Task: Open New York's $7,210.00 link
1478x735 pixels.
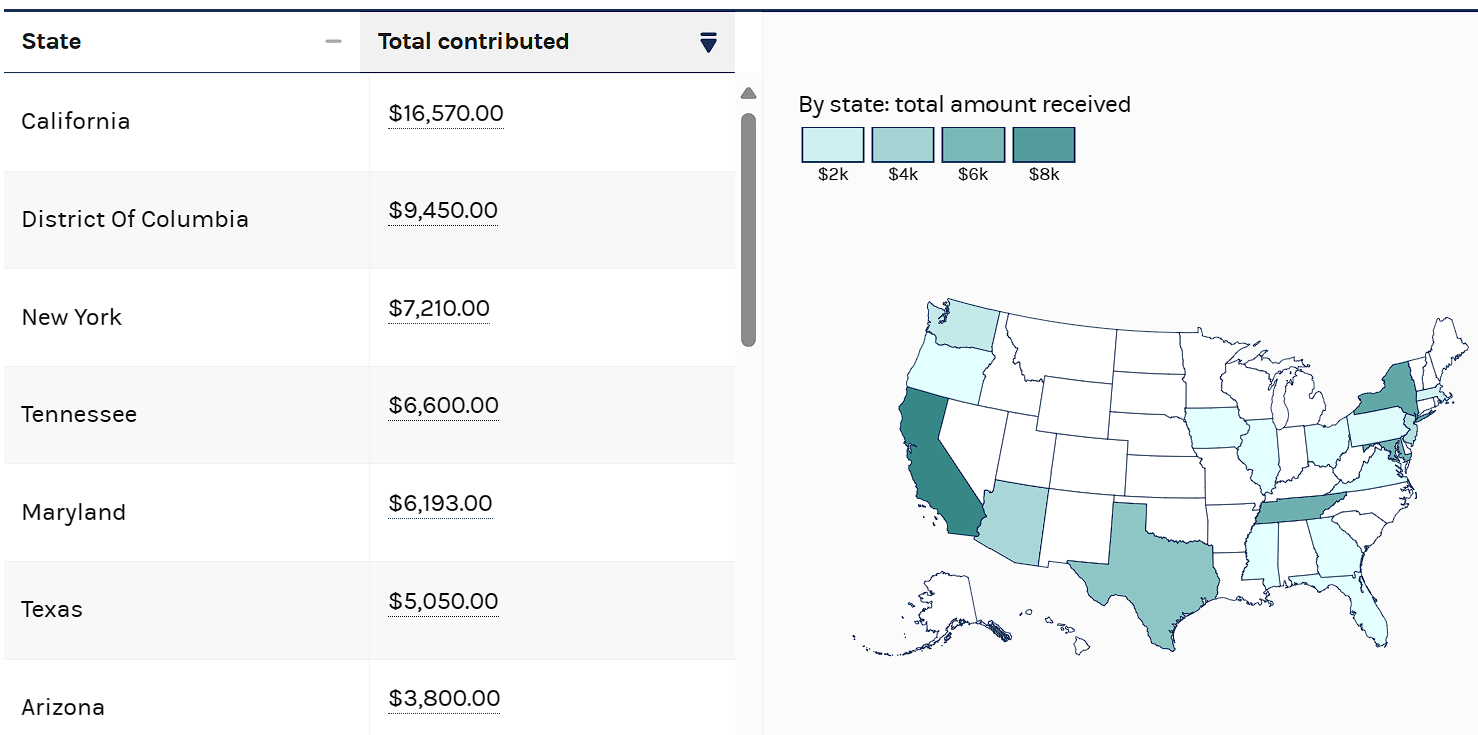Action: [x=439, y=309]
